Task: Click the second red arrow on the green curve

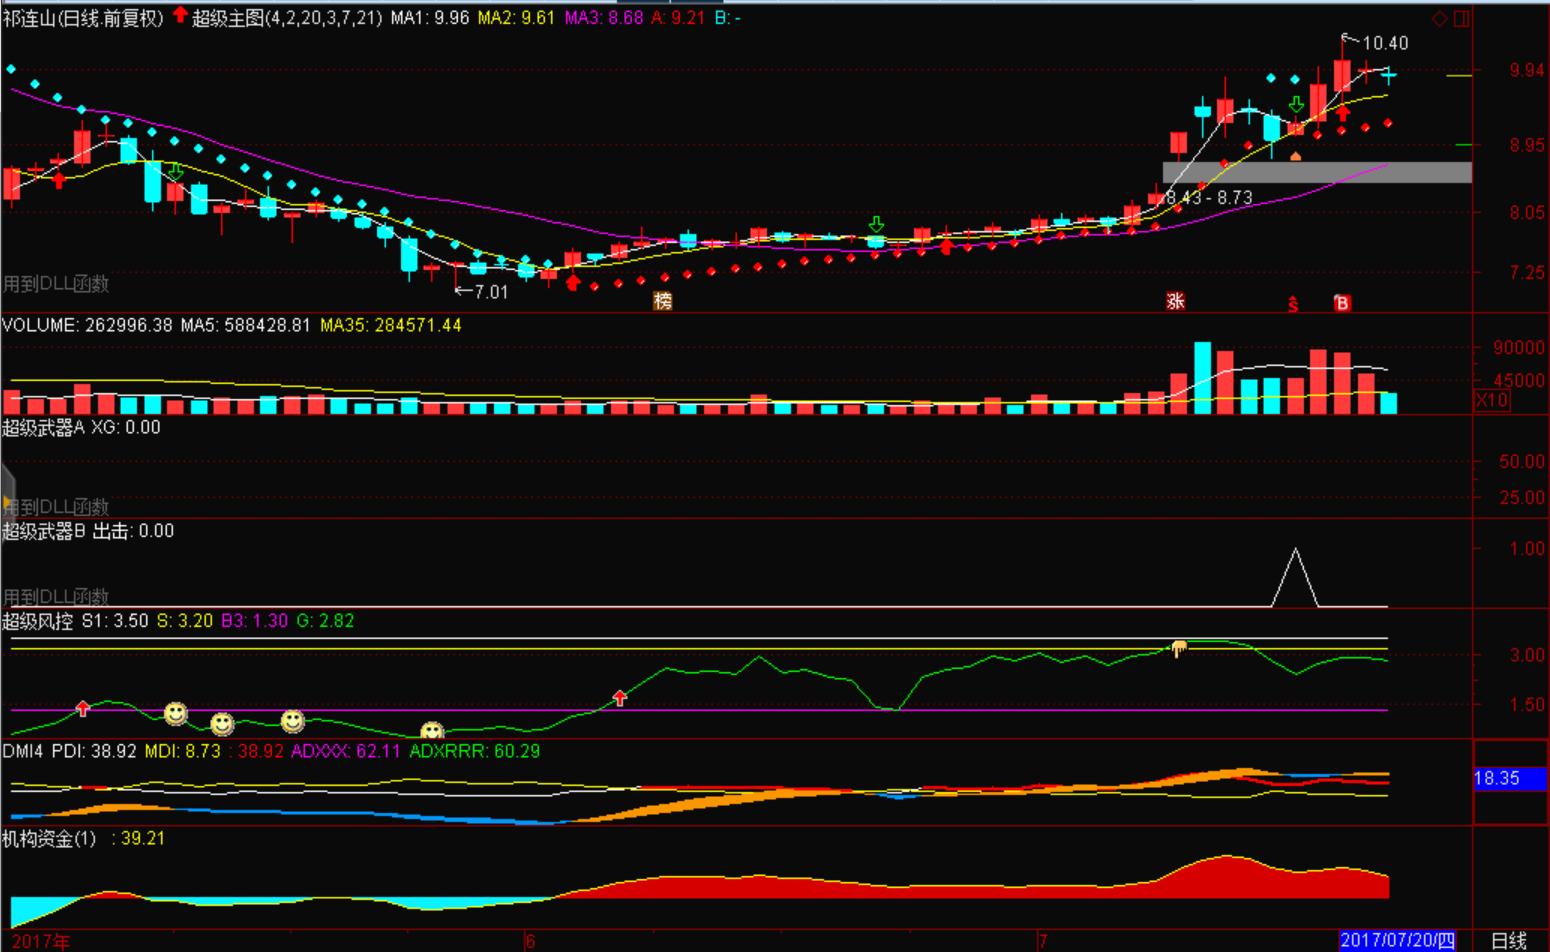Action: coord(620,698)
